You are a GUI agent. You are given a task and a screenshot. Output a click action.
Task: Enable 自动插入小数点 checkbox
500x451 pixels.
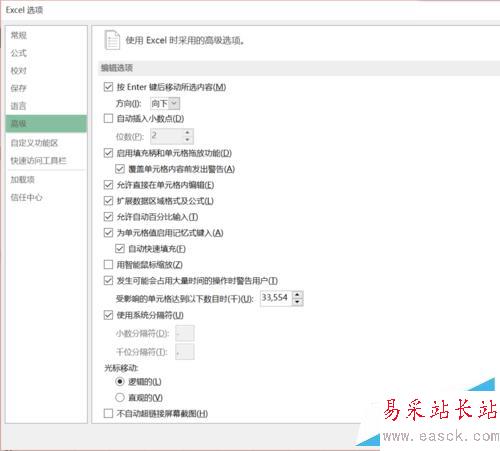(x=108, y=118)
